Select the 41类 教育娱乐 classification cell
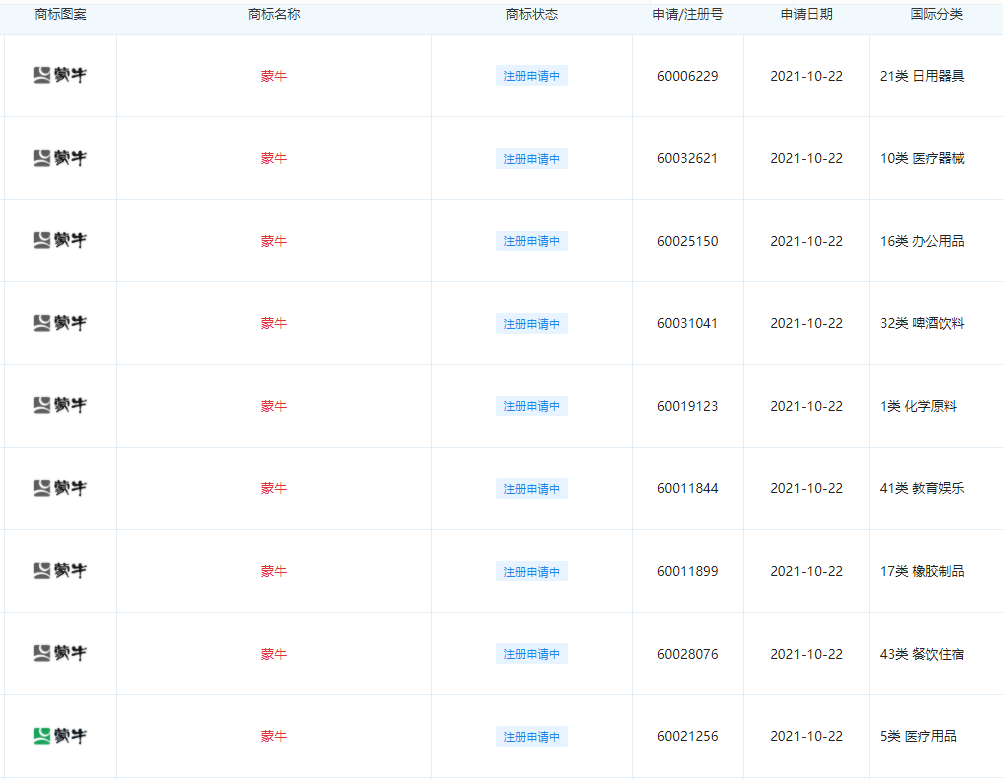 tap(922, 488)
